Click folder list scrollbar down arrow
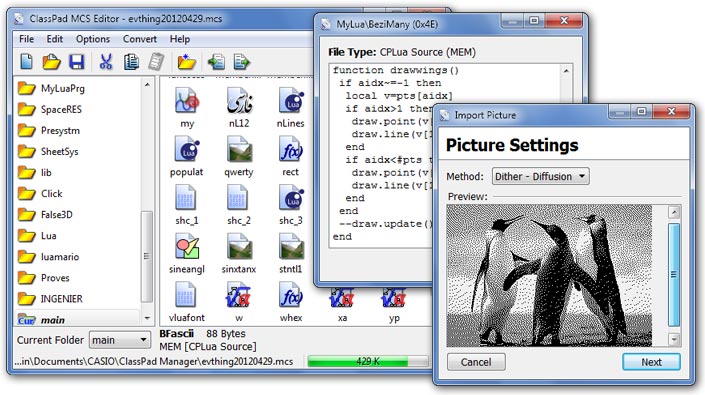Image resolution: width=705 pixels, height=395 pixels. [147, 318]
